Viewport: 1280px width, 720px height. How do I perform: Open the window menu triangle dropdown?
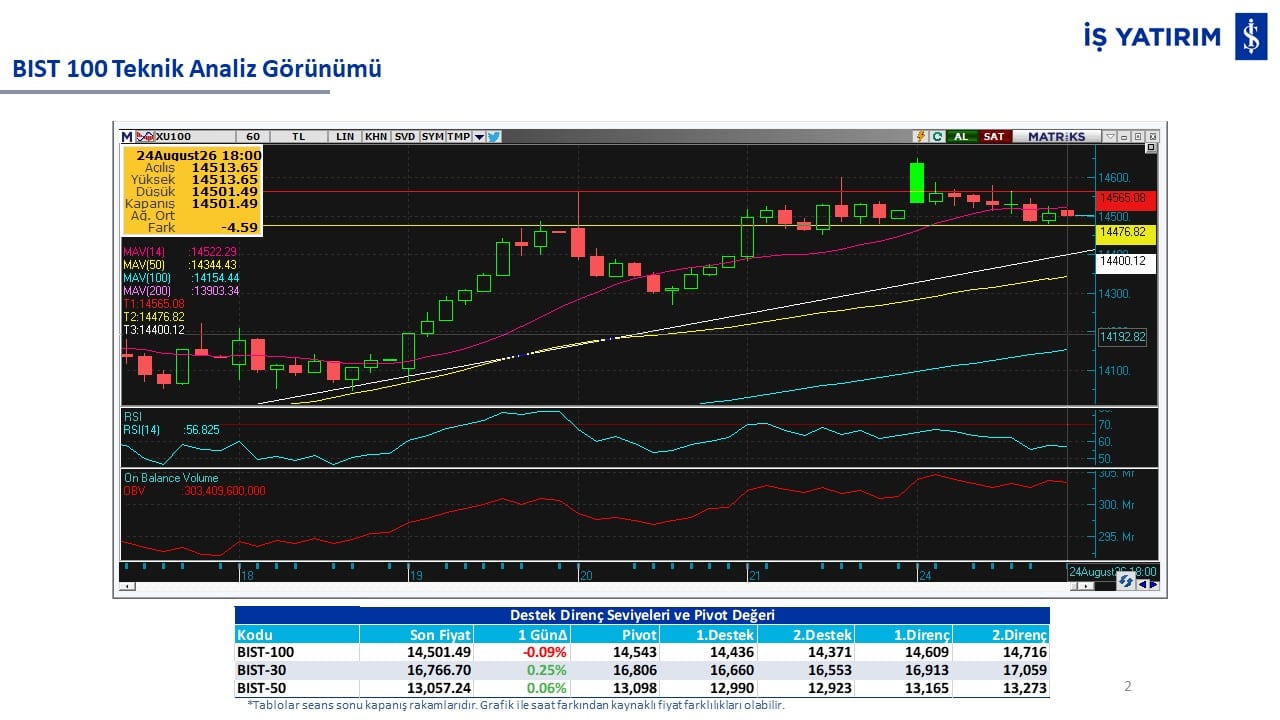coord(1111,136)
